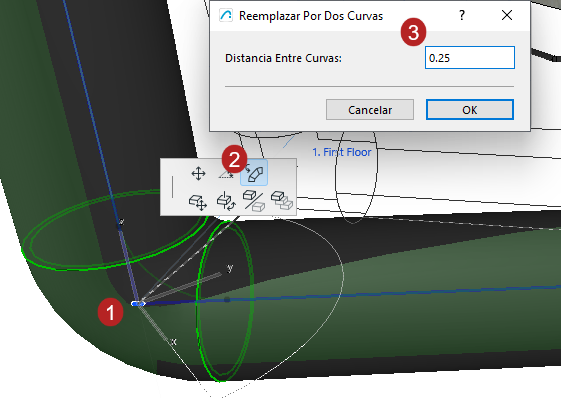The height and width of the screenshot is (398, 561).
Task: Click the selected blue node on the path
Action: pos(138,304)
